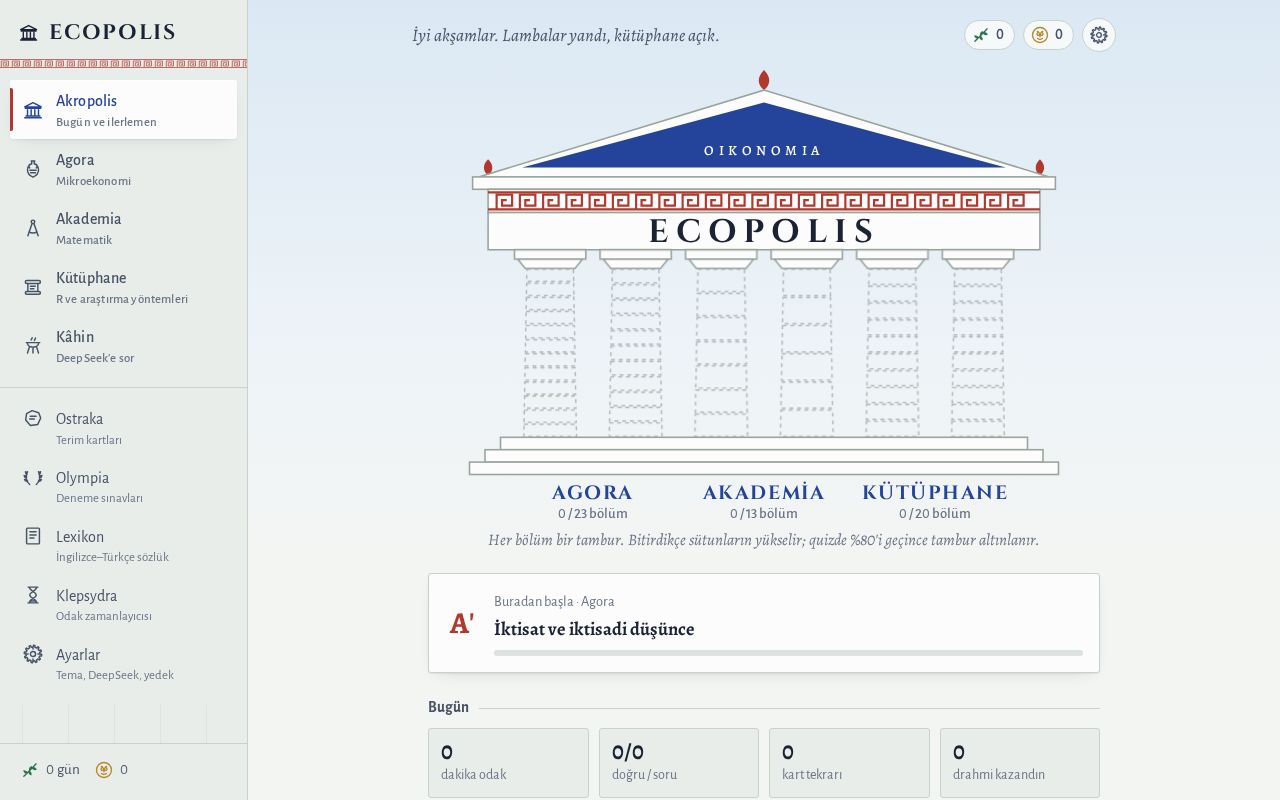
Task: Open Akropolis via its temple icon
Action: pyautogui.click(x=33, y=110)
